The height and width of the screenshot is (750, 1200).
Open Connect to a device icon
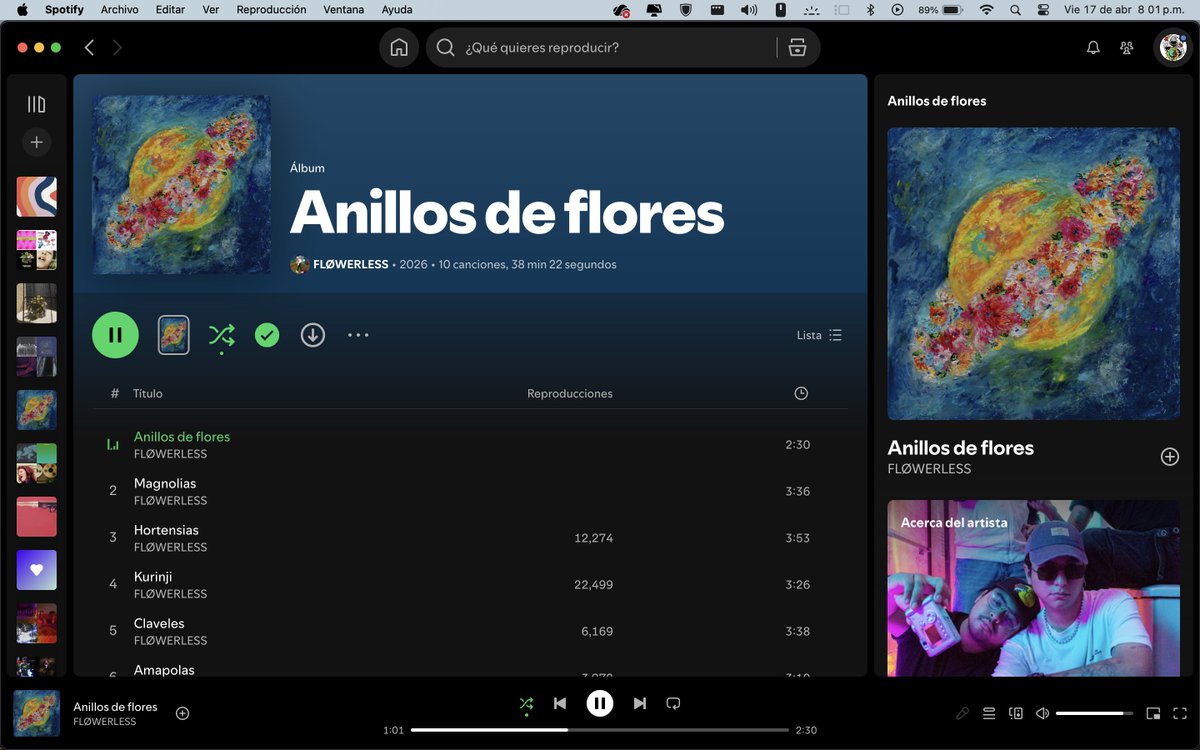point(1016,713)
